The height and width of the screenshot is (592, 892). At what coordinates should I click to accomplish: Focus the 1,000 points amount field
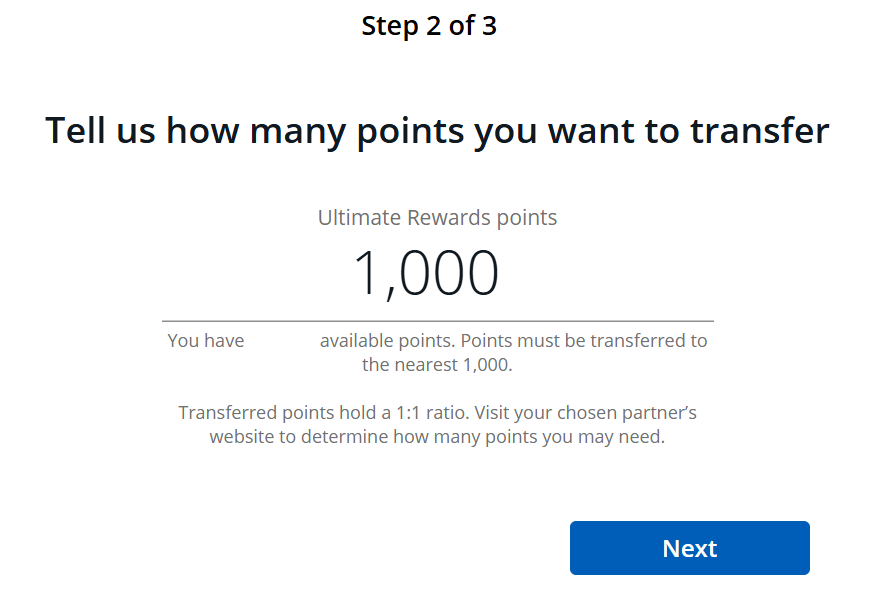click(x=426, y=274)
